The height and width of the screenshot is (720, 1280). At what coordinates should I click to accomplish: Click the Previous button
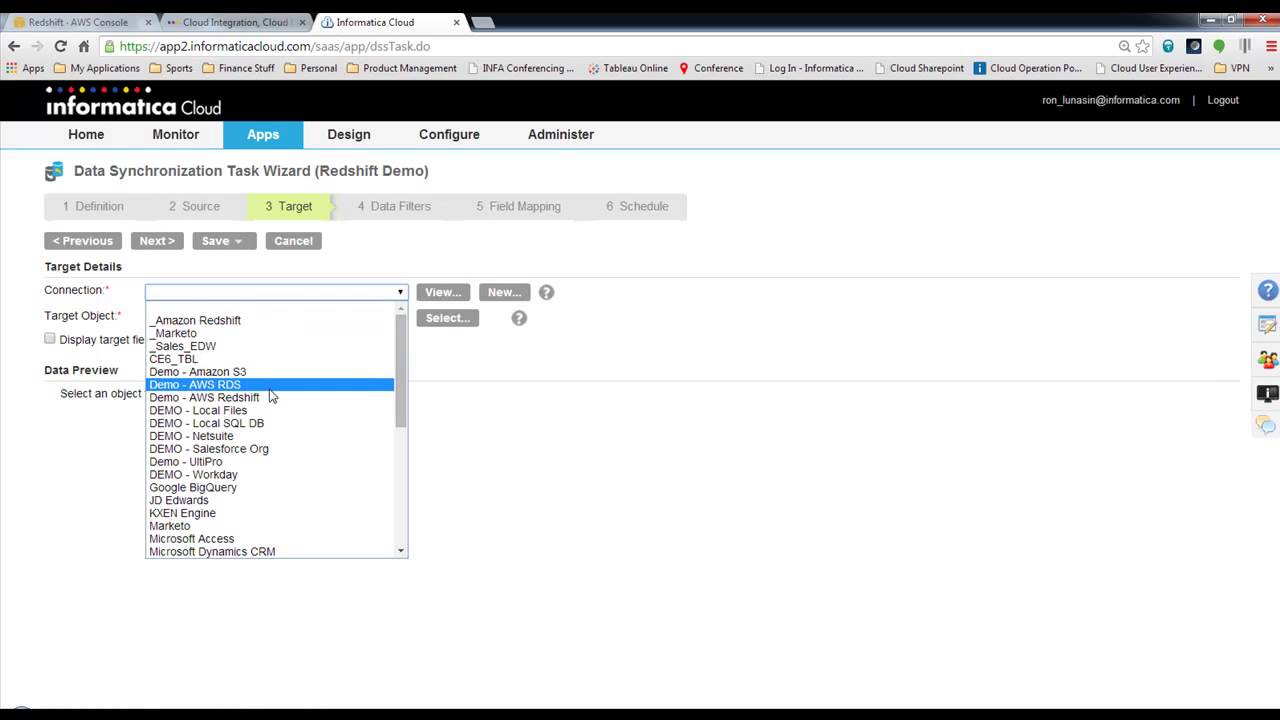click(83, 241)
